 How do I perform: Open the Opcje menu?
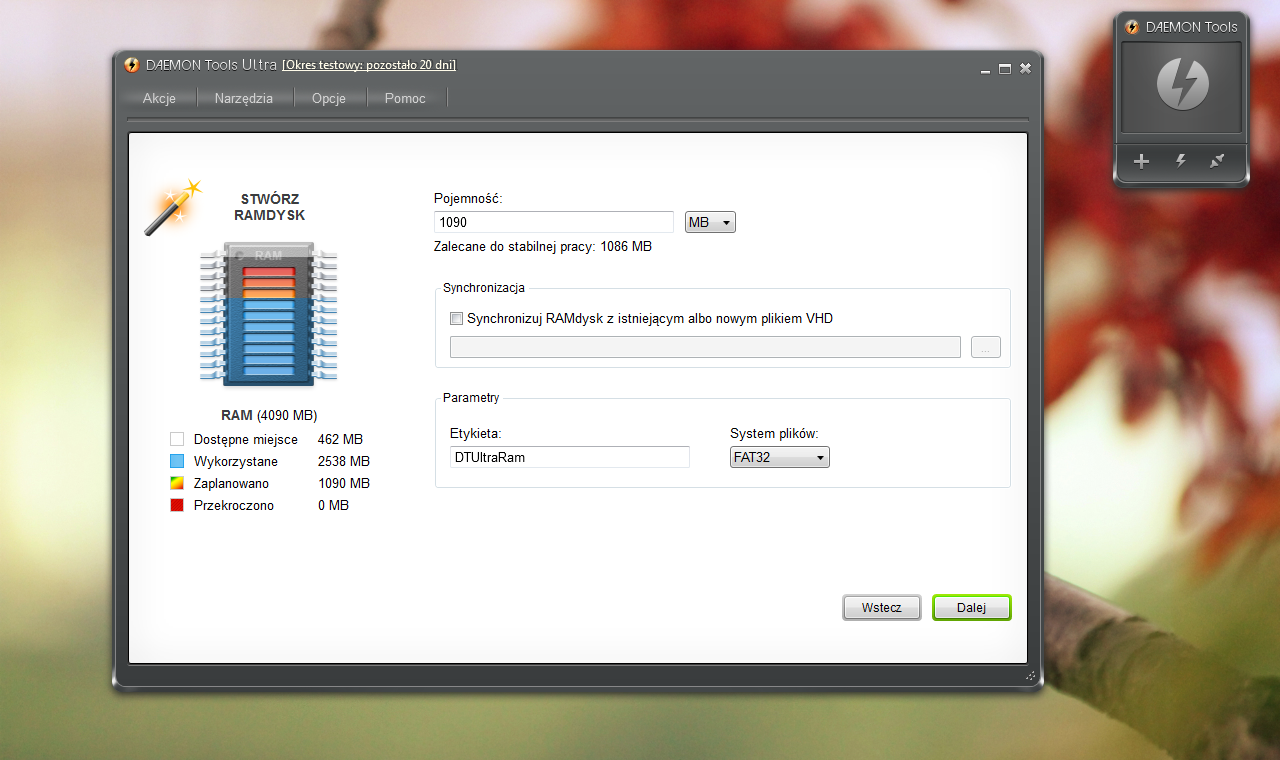coord(328,98)
